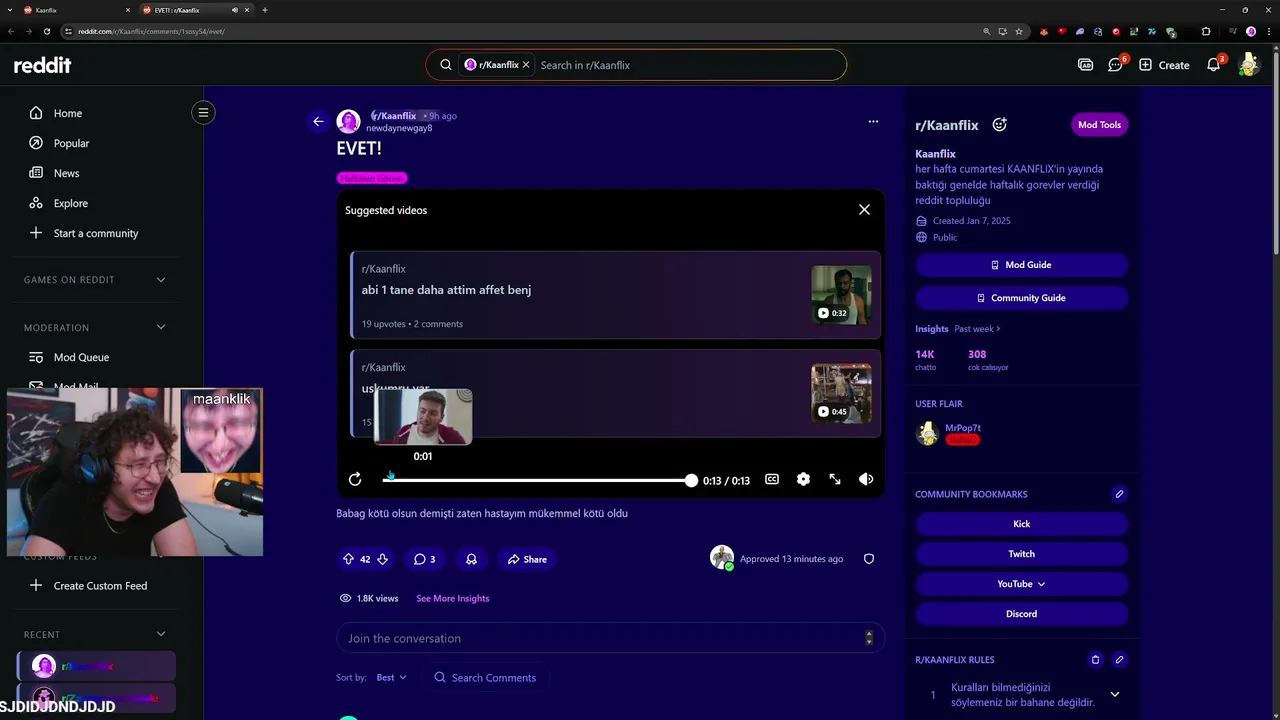The height and width of the screenshot is (720, 1280).
Task: Toggle closed captions on the video
Action: pyautogui.click(x=772, y=479)
